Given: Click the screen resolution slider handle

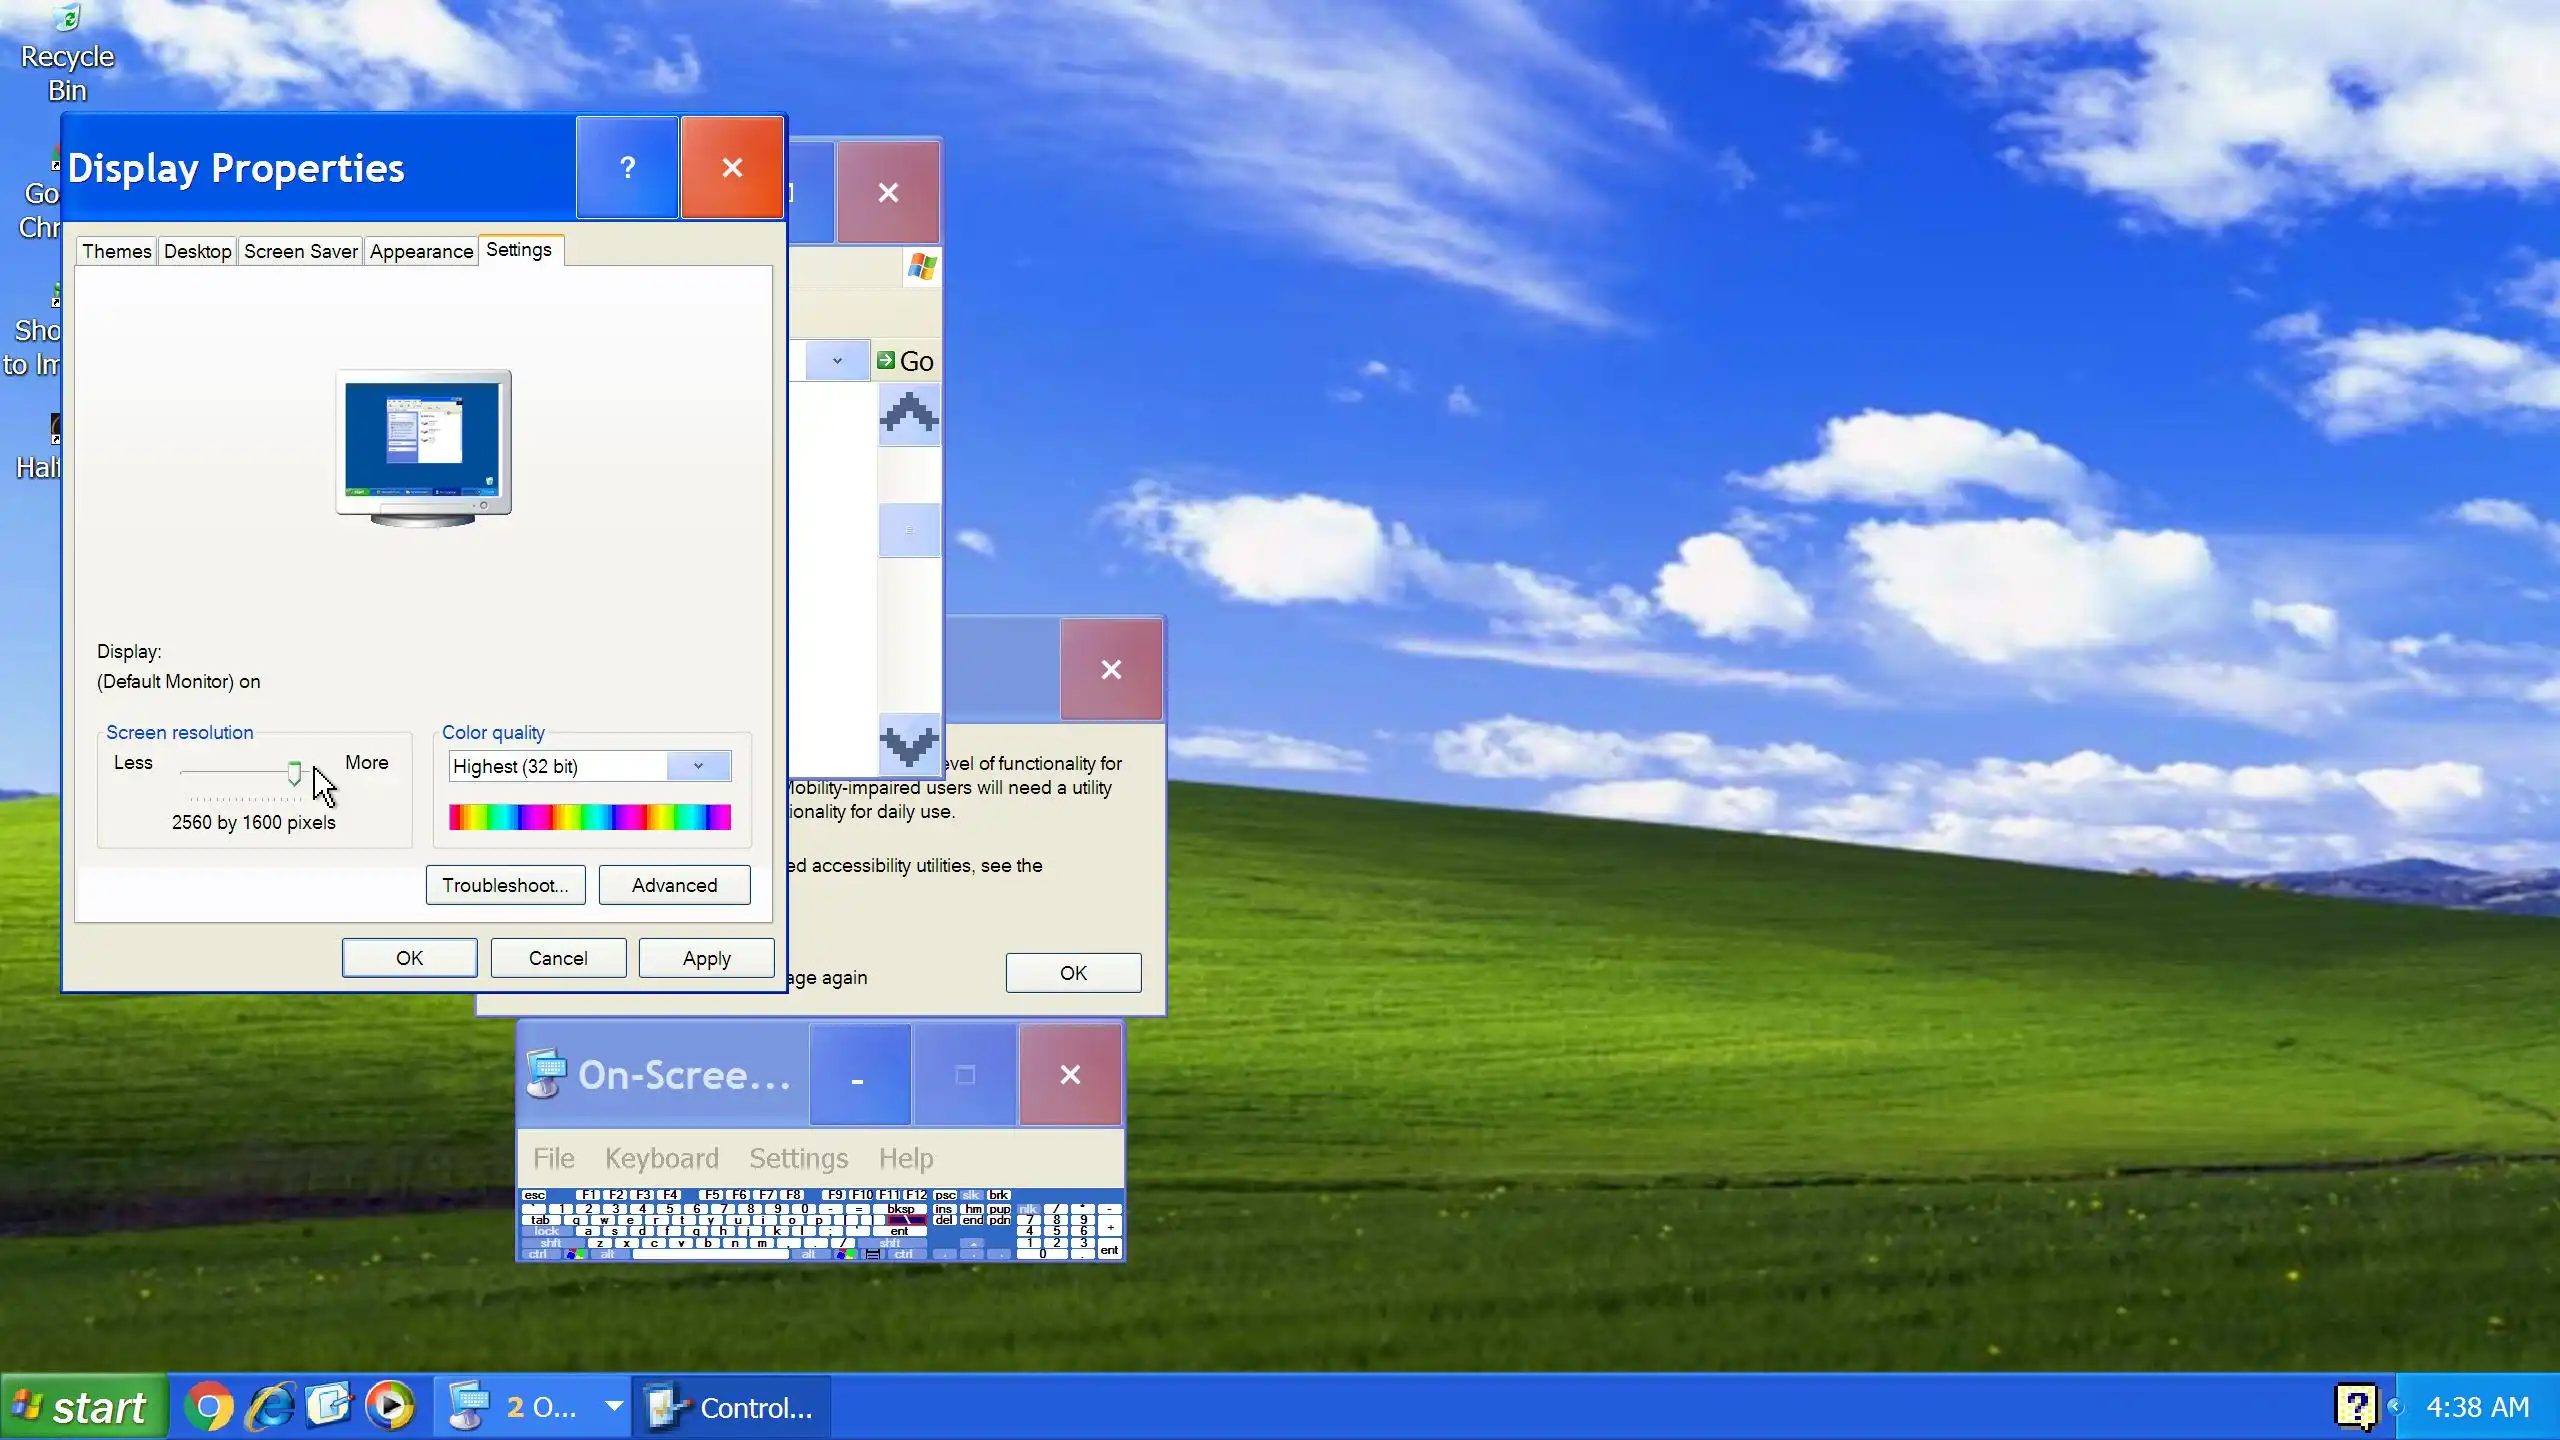Looking at the screenshot, I should (294, 773).
